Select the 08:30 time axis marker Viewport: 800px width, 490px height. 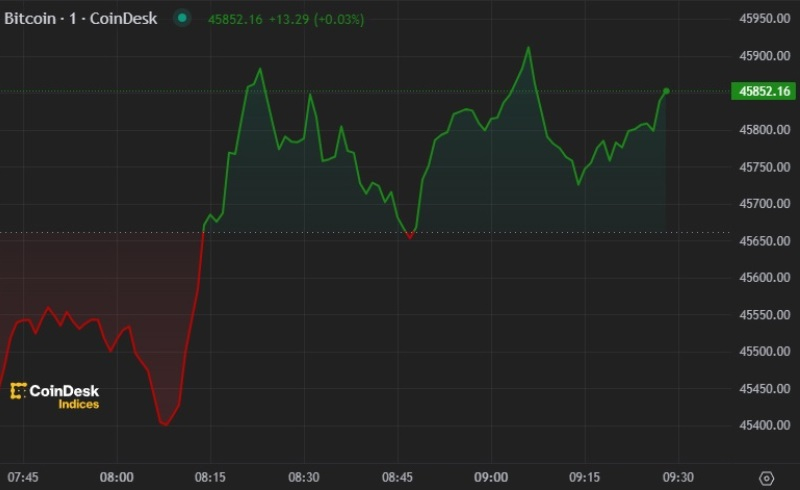[304, 477]
